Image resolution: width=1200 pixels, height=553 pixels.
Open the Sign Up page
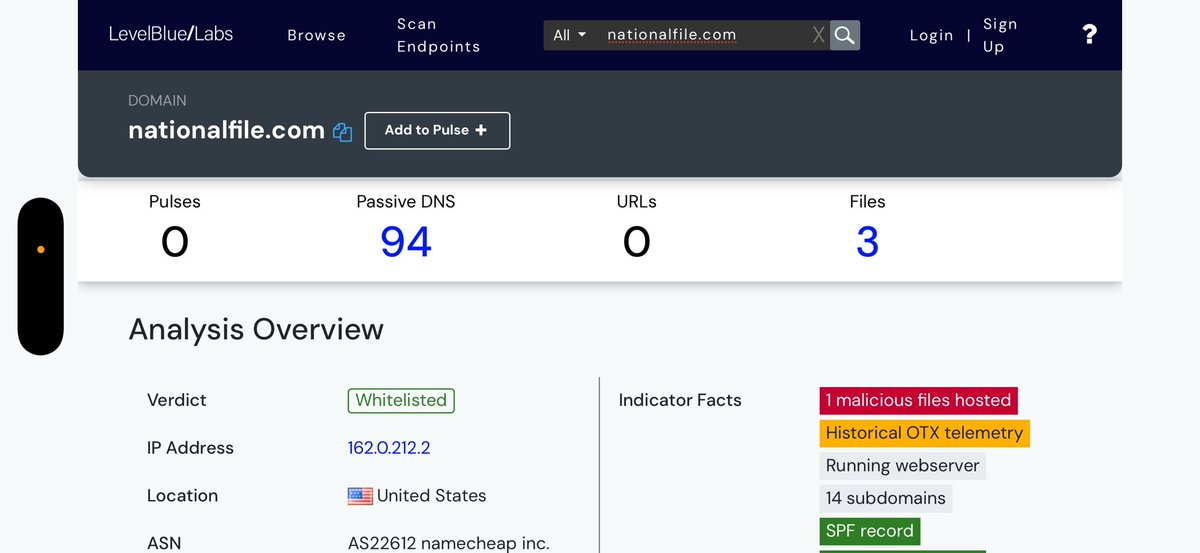tap(999, 35)
